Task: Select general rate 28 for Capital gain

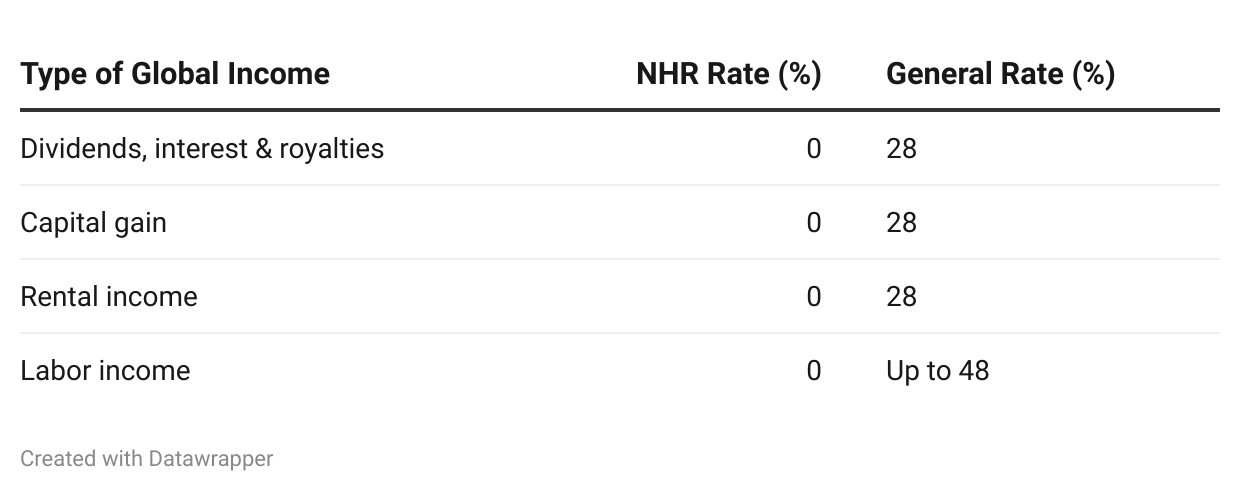Action: pyautogui.click(x=901, y=223)
